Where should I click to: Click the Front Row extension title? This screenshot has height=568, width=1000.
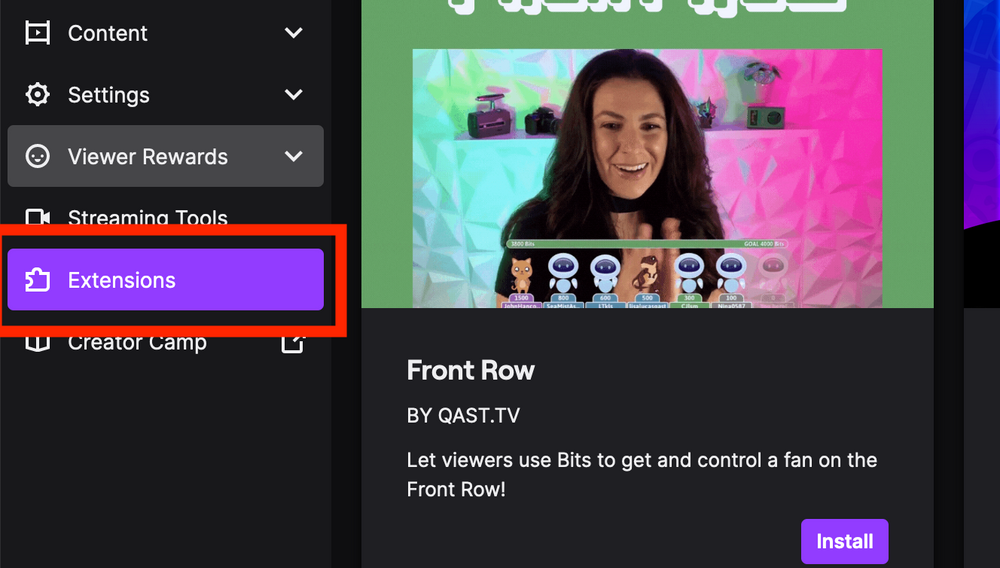click(x=471, y=370)
